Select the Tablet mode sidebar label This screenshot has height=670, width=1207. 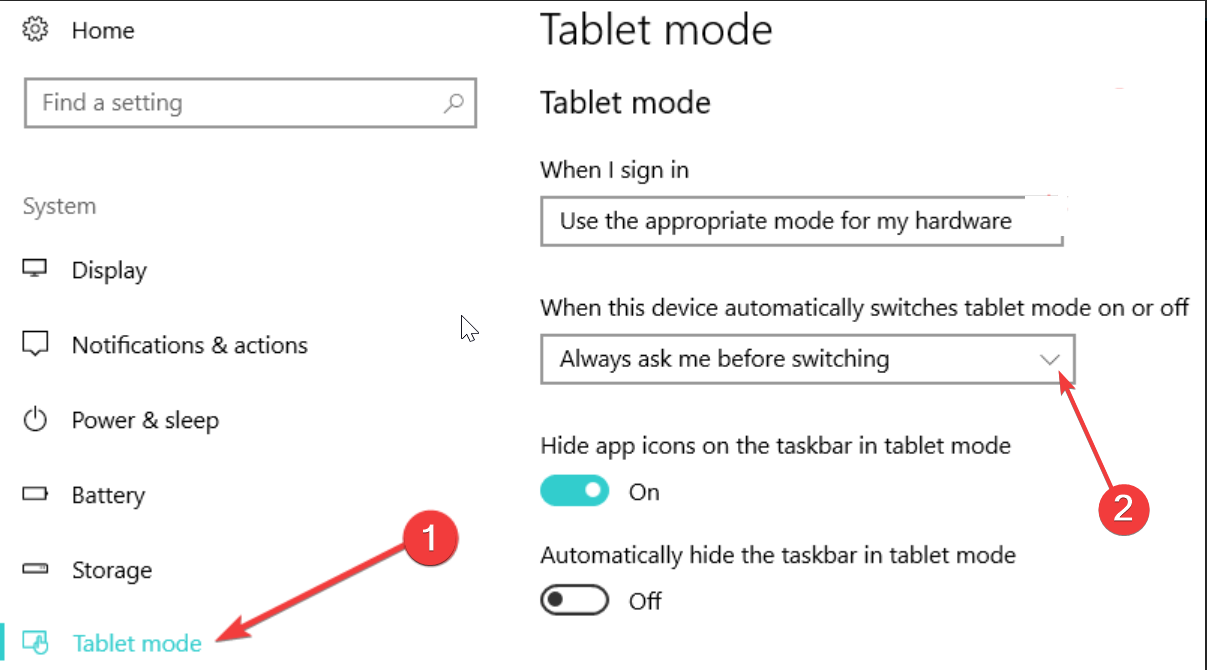click(x=138, y=643)
